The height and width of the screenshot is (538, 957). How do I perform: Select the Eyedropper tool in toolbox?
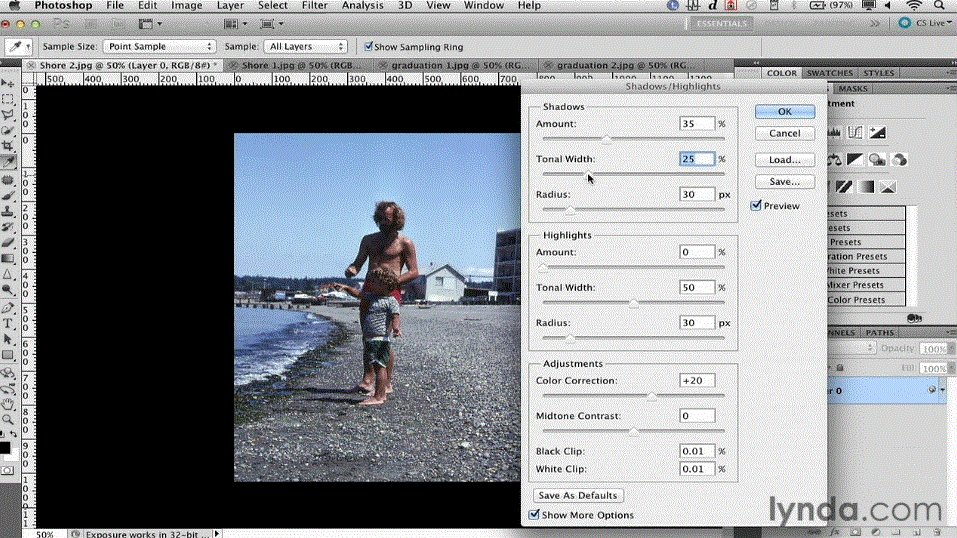[x=8, y=162]
